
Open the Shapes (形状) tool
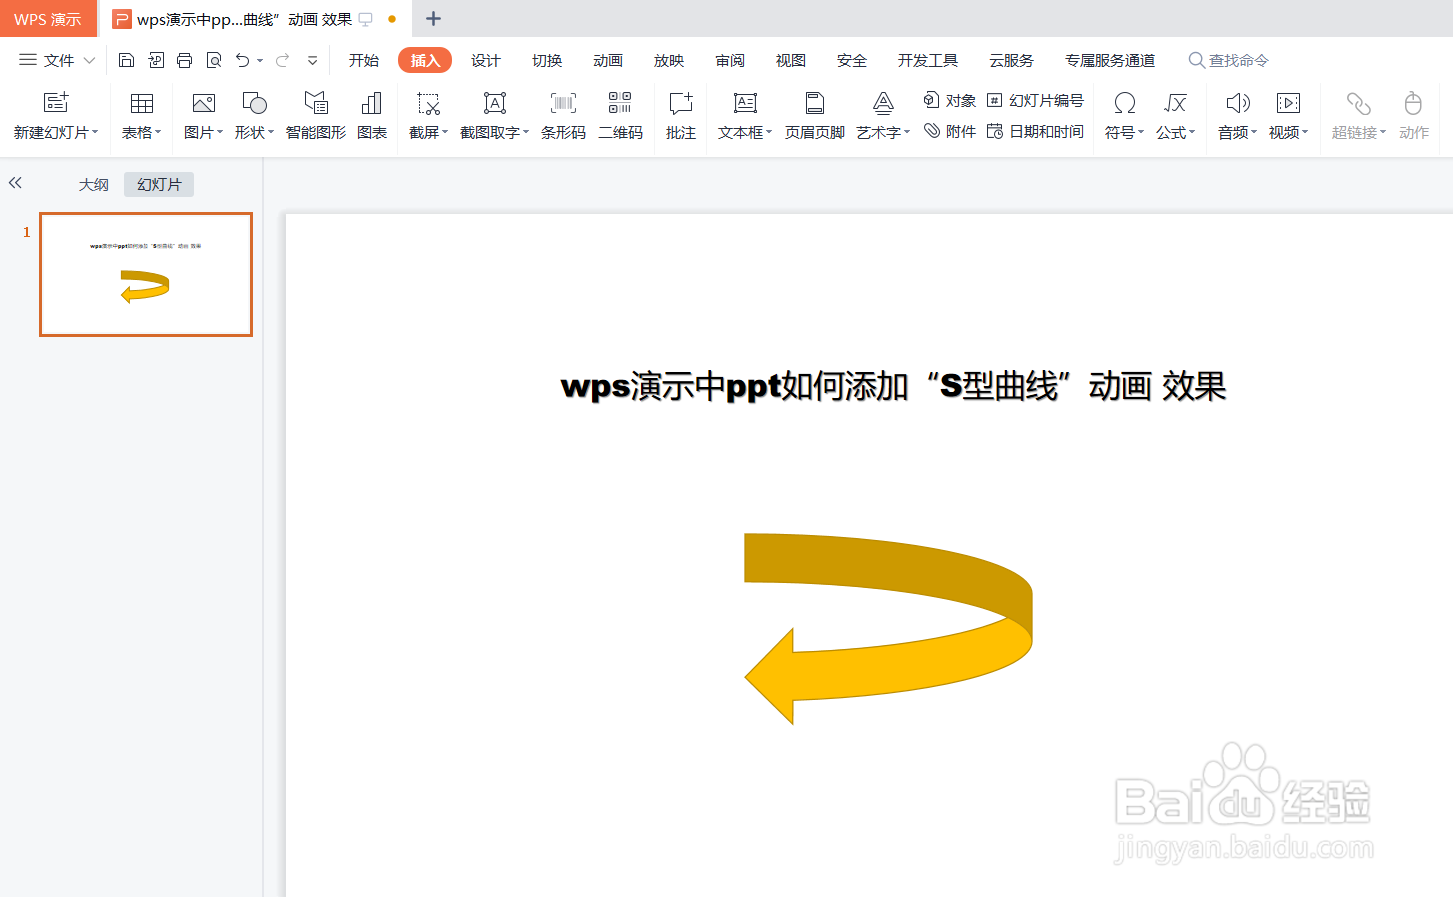pos(255,103)
